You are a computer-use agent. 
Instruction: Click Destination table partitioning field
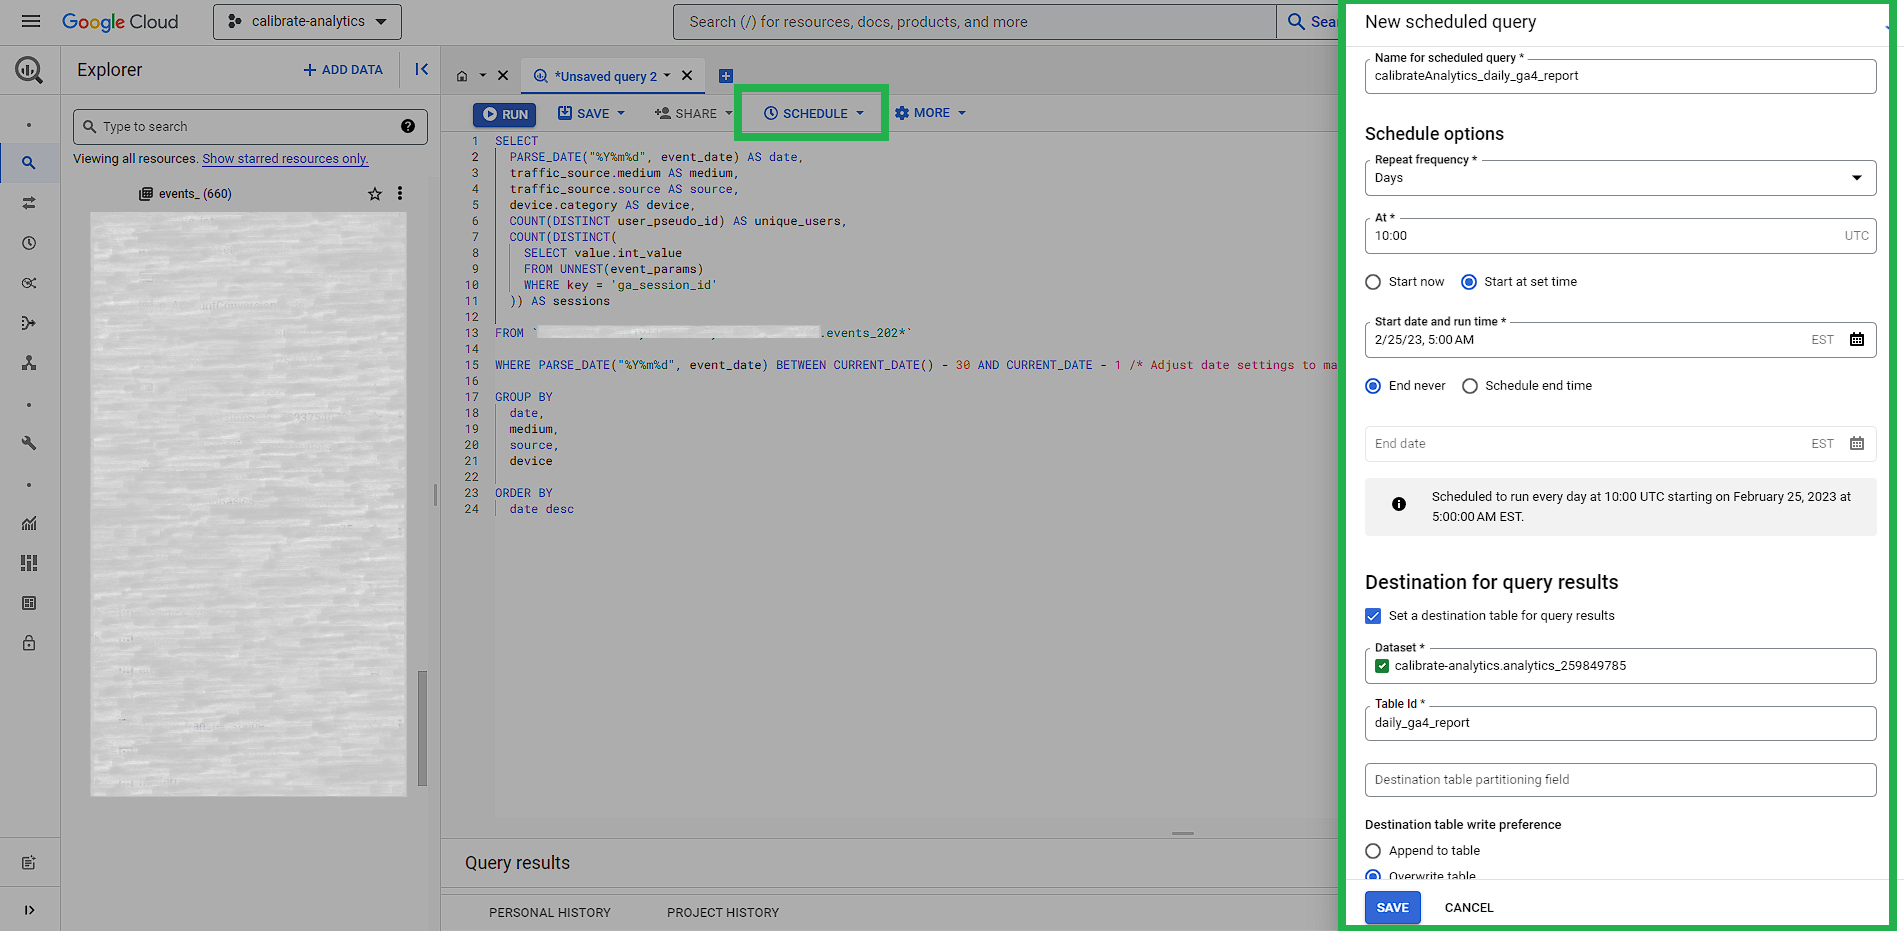tap(1620, 780)
